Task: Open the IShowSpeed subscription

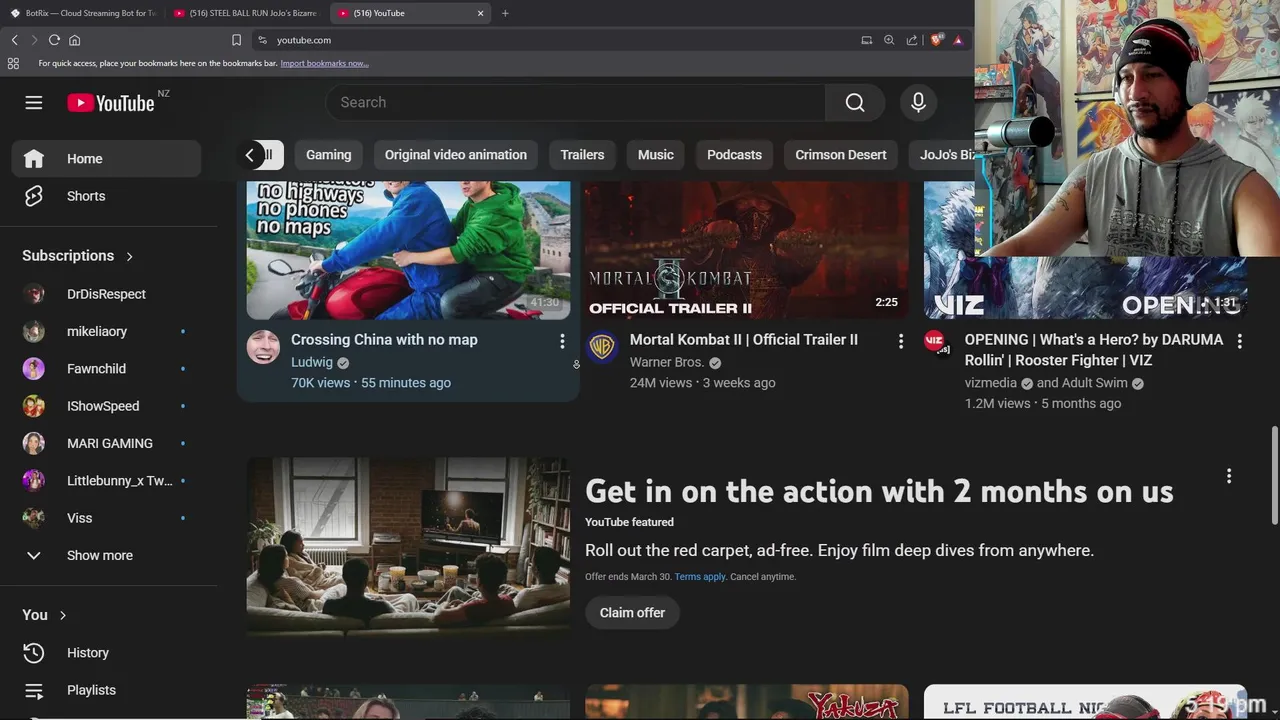Action: (108, 406)
